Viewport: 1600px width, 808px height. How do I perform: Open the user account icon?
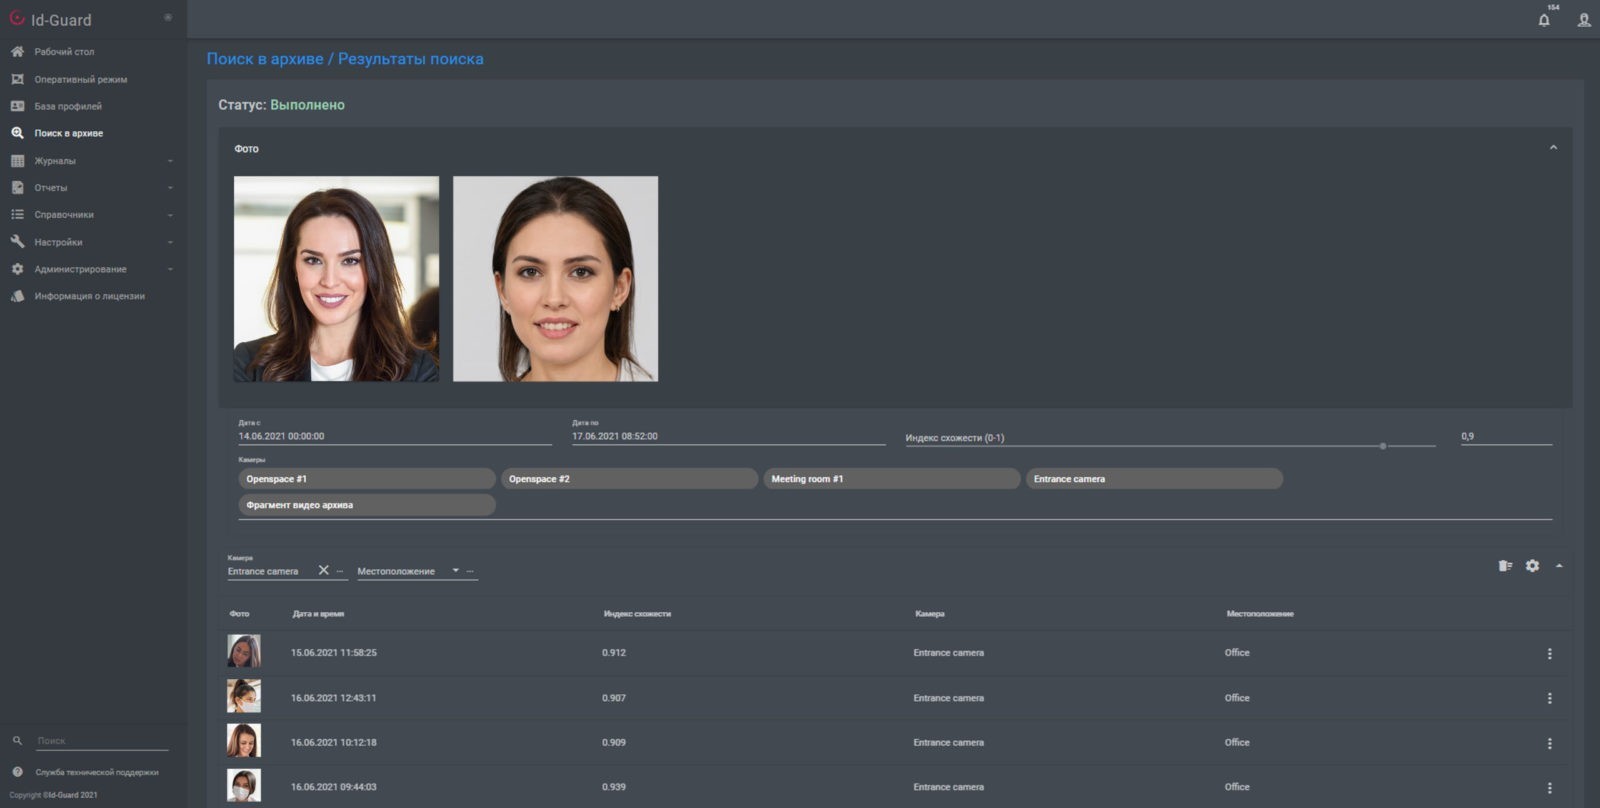pyautogui.click(x=1584, y=20)
